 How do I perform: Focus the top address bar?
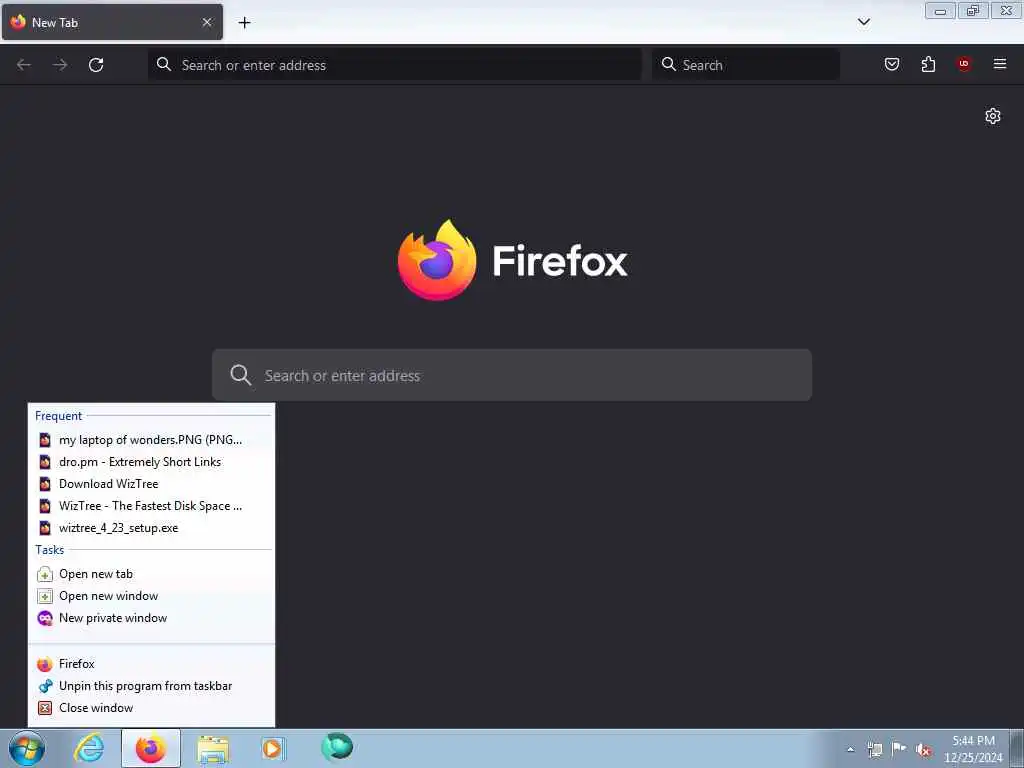pyautogui.click(x=394, y=65)
